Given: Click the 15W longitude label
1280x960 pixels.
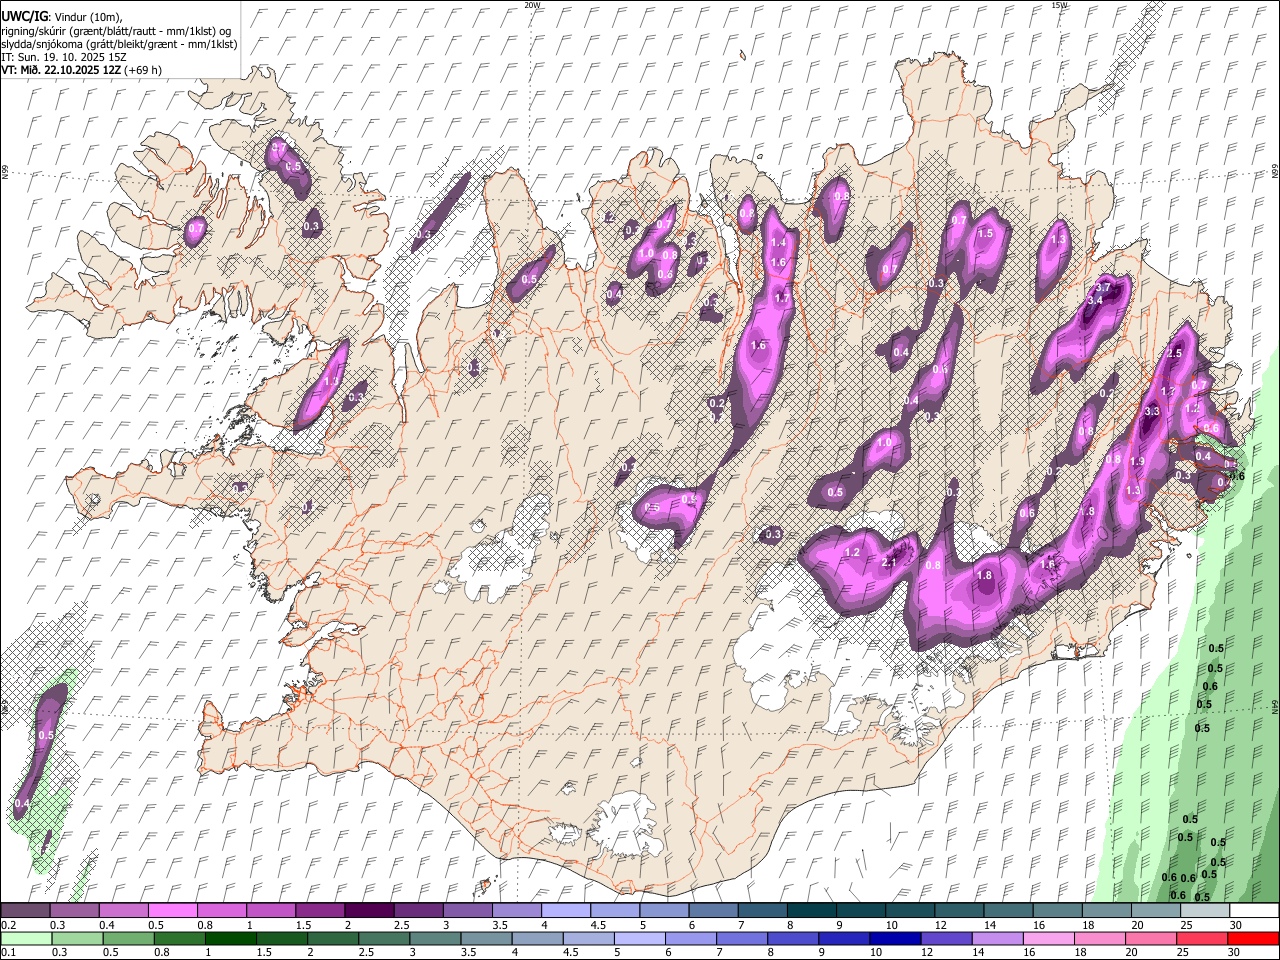Looking at the screenshot, I should (1059, 5).
